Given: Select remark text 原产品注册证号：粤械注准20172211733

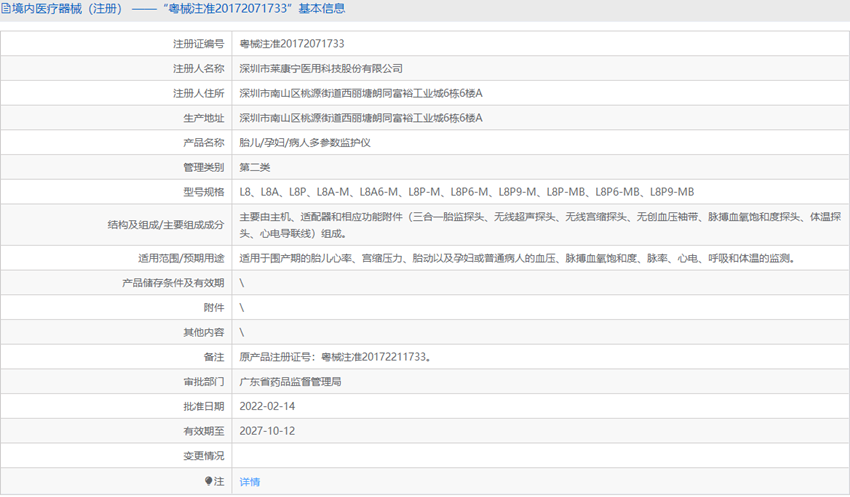Looking at the screenshot, I should [x=335, y=357].
